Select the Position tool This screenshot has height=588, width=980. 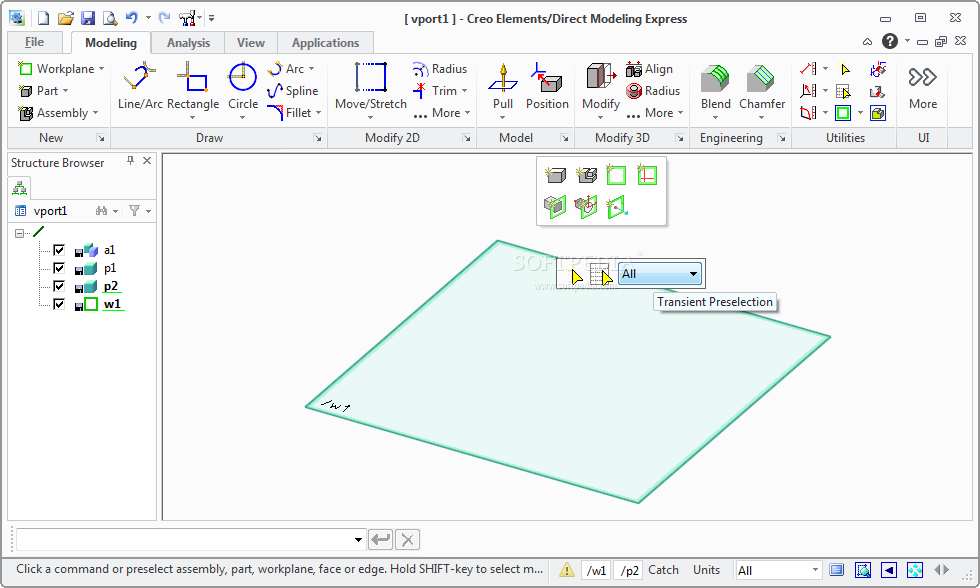click(547, 87)
